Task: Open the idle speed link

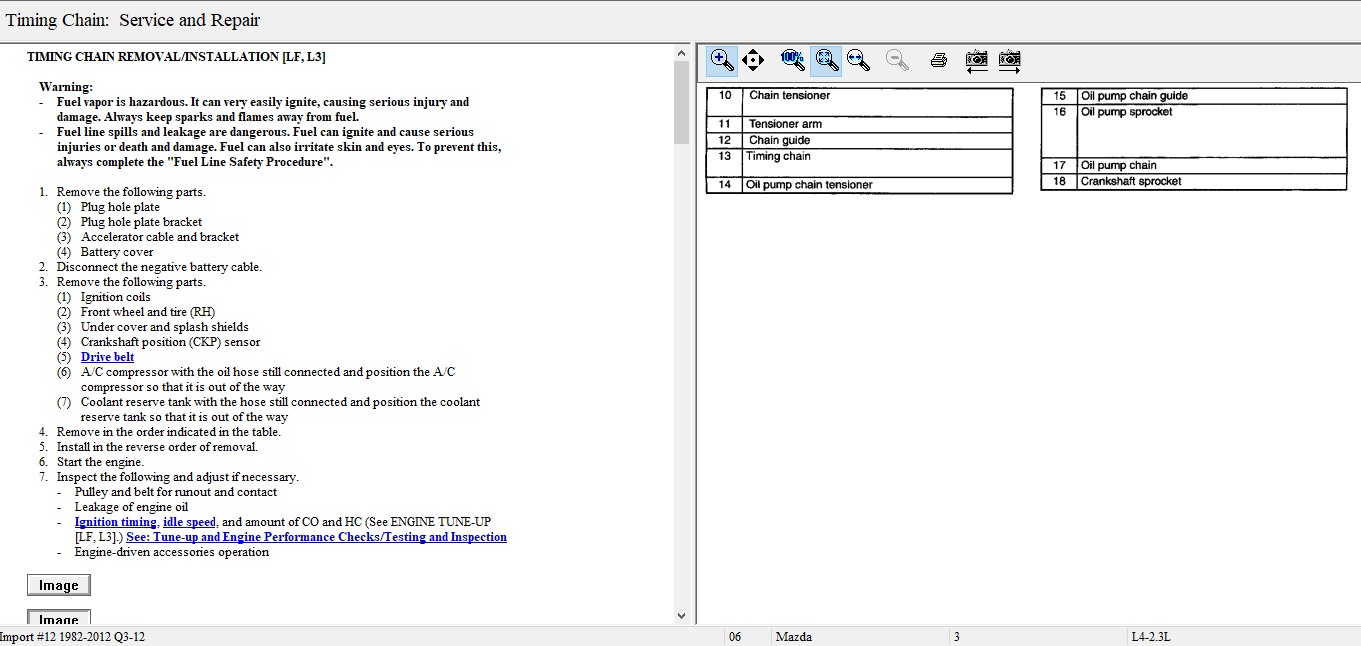Action: pyautogui.click(x=189, y=522)
